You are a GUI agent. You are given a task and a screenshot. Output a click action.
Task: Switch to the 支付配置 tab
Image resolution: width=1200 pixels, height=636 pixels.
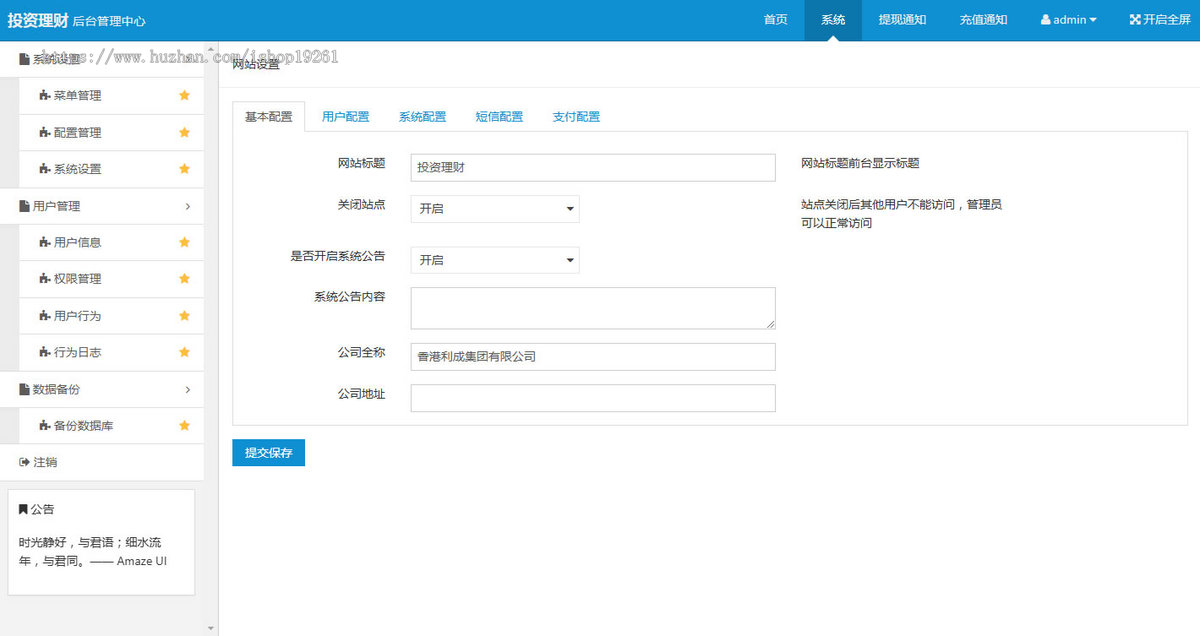577,116
